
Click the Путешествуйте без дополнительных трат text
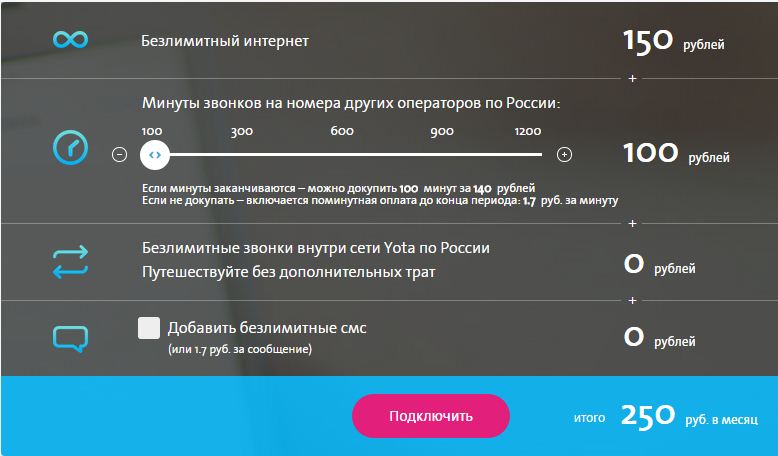(x=288, y=271)
